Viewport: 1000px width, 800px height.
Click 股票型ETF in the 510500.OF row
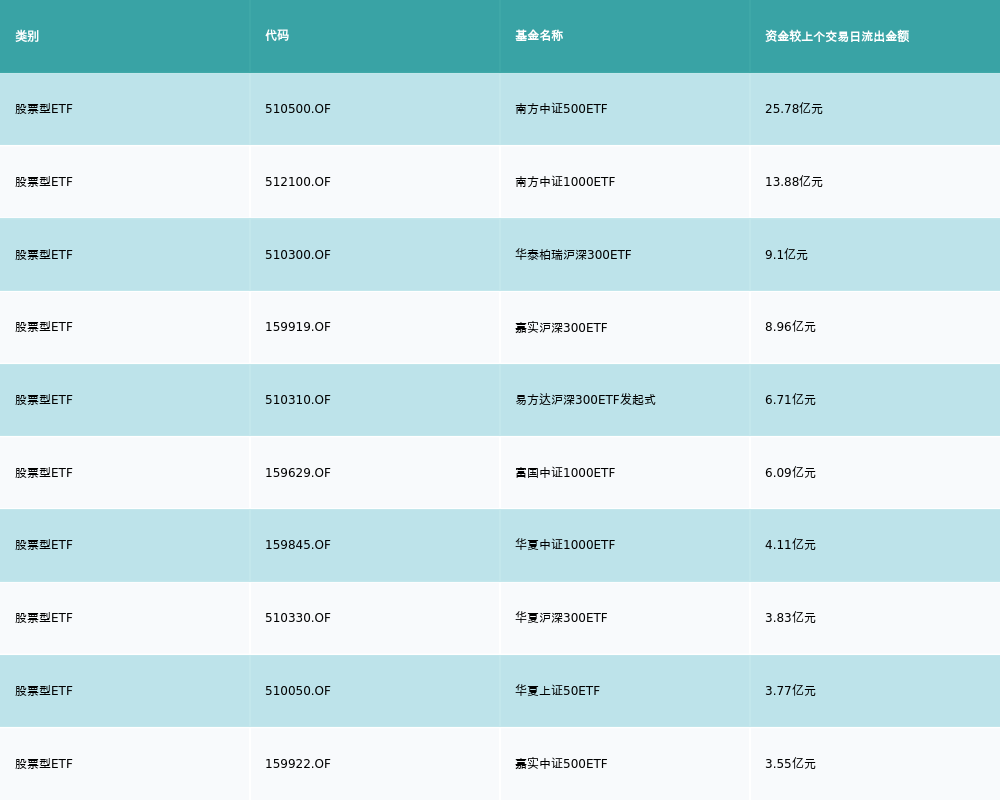pyautogui.click(x=44, y=109)
